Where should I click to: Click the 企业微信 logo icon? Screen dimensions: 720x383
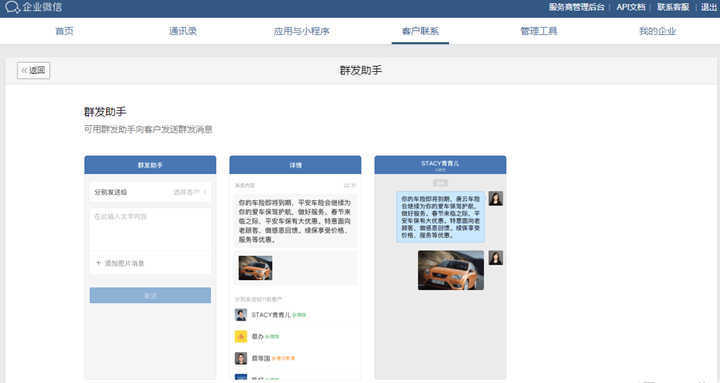[x=12, y=7]
